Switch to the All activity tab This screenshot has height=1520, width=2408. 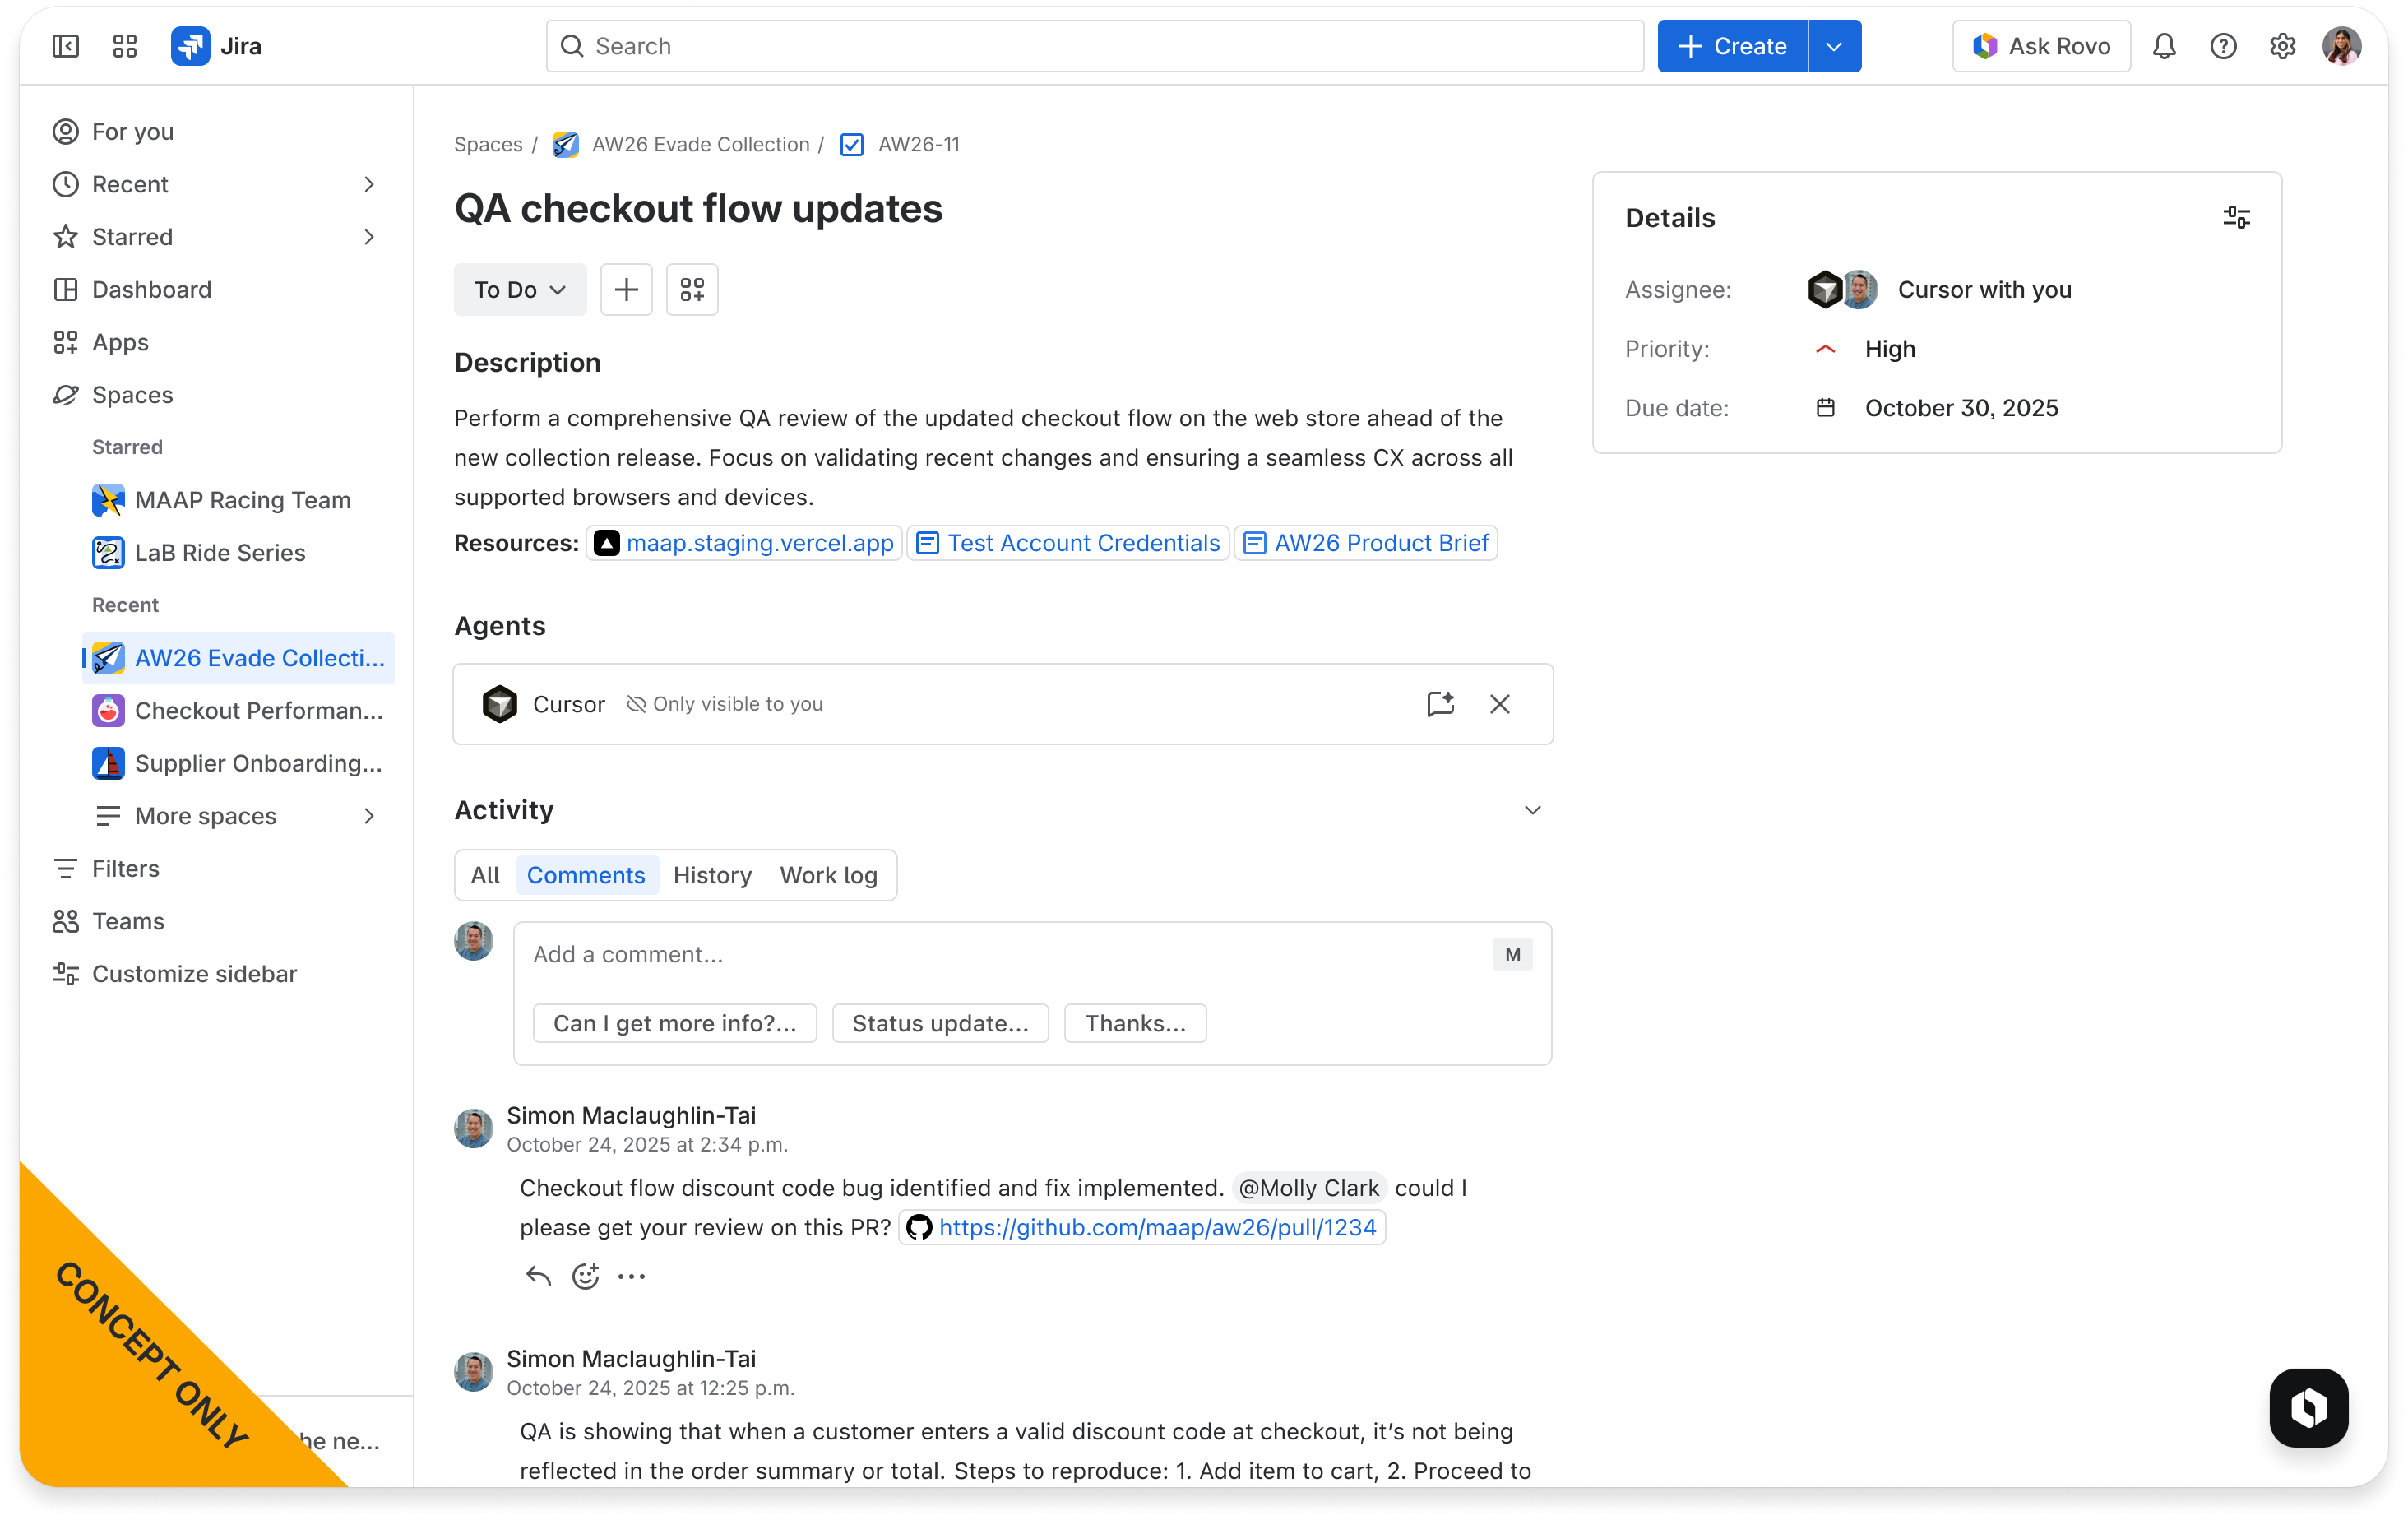coord(485,876)
